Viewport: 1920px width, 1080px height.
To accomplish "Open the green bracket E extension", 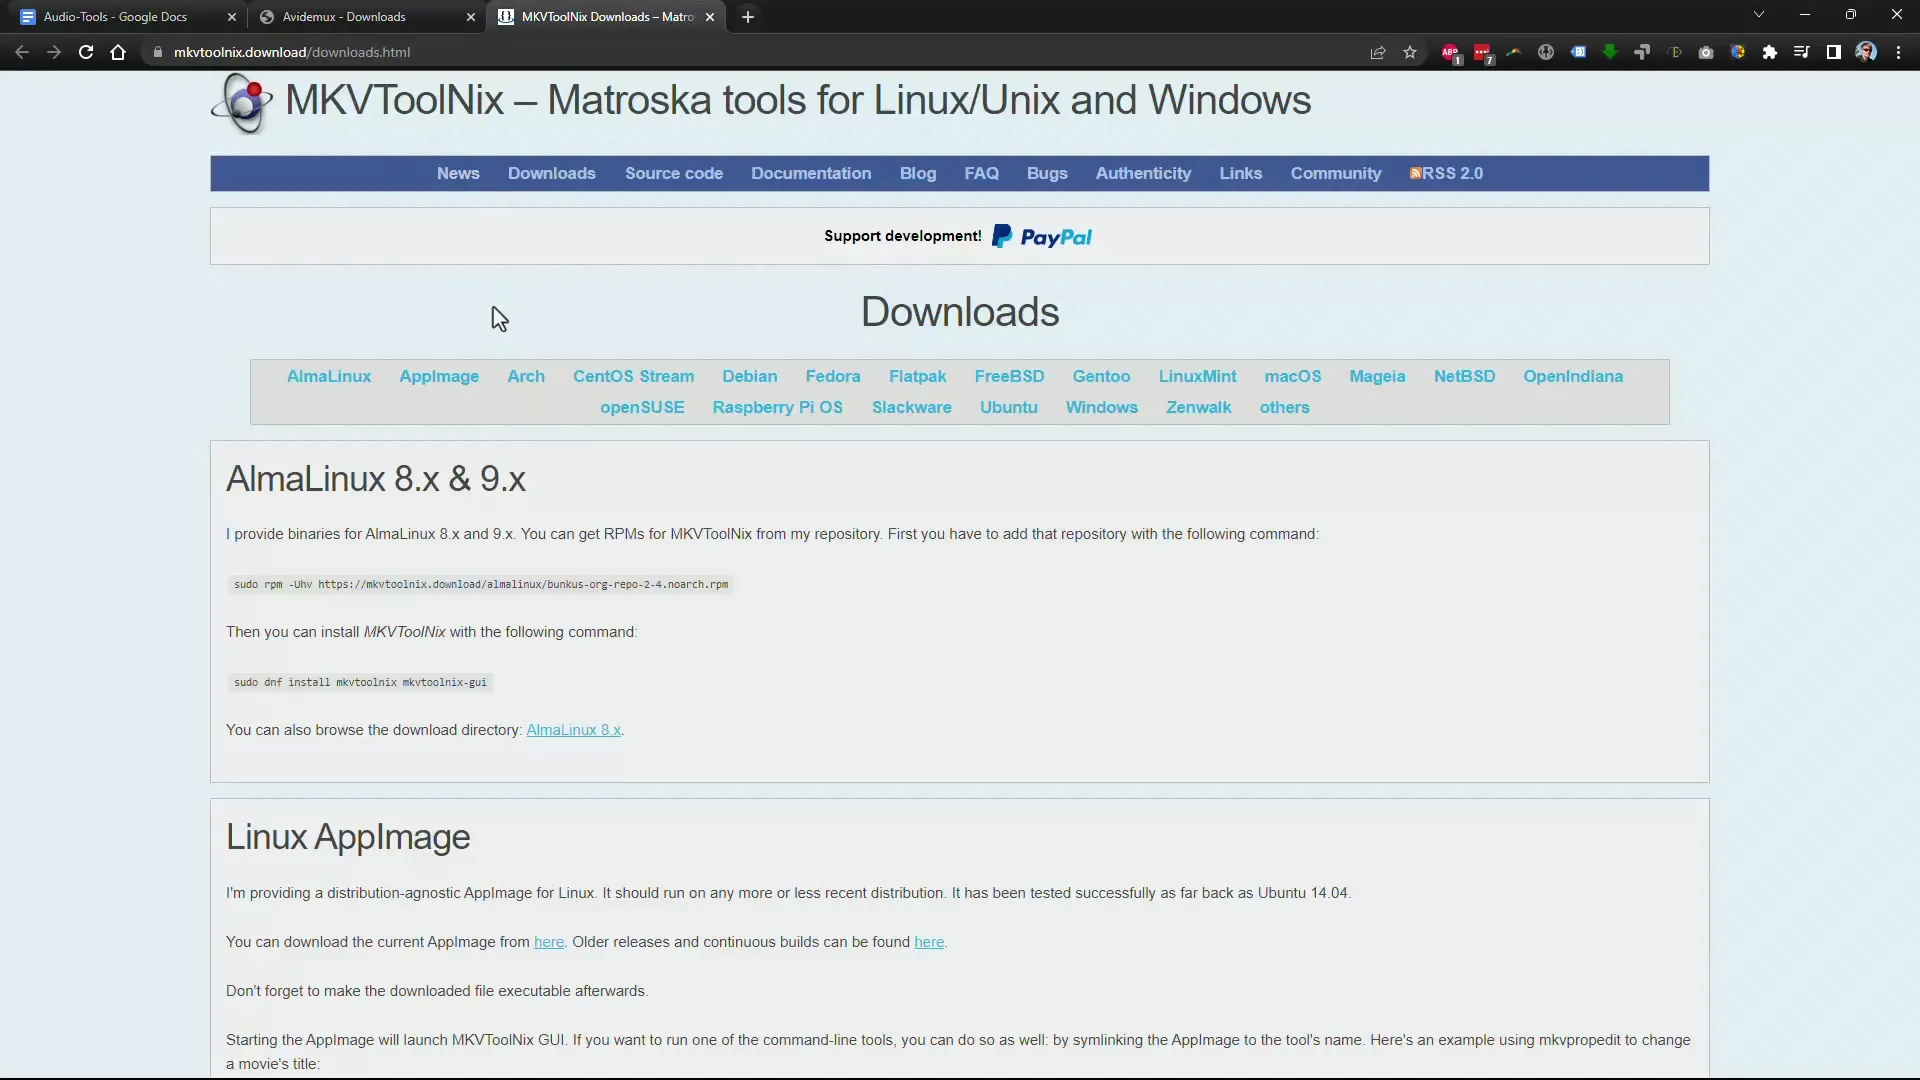I will (1674, 52).
